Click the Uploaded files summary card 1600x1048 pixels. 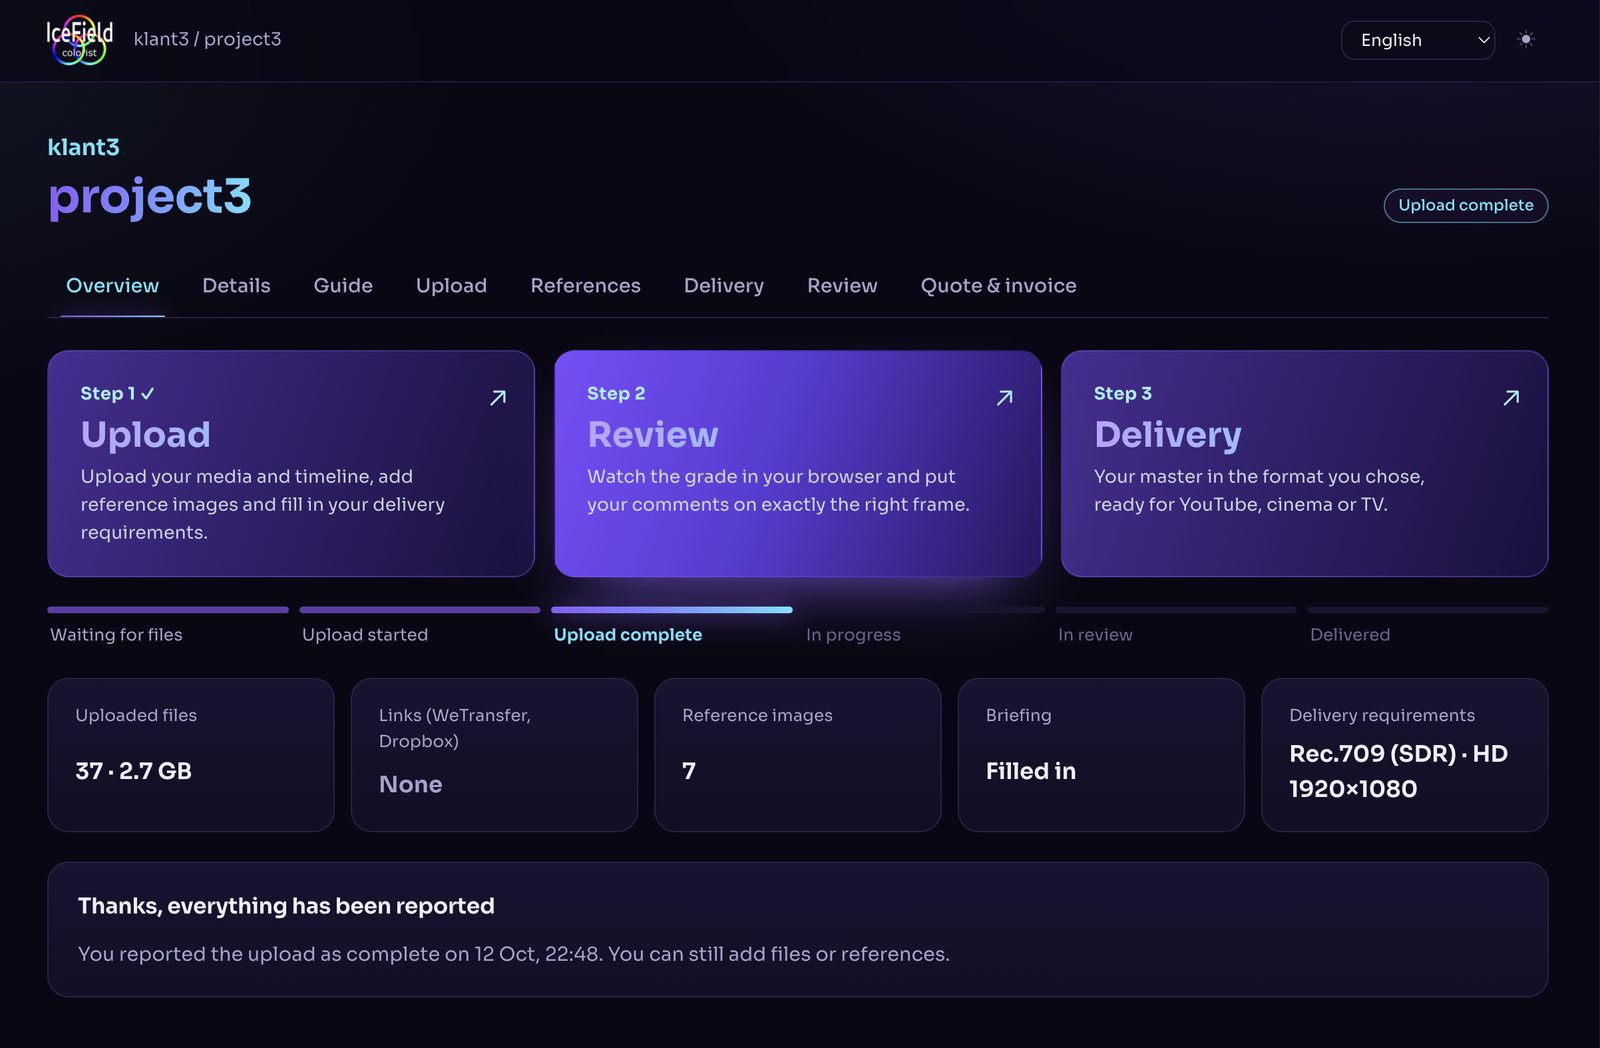191,755
